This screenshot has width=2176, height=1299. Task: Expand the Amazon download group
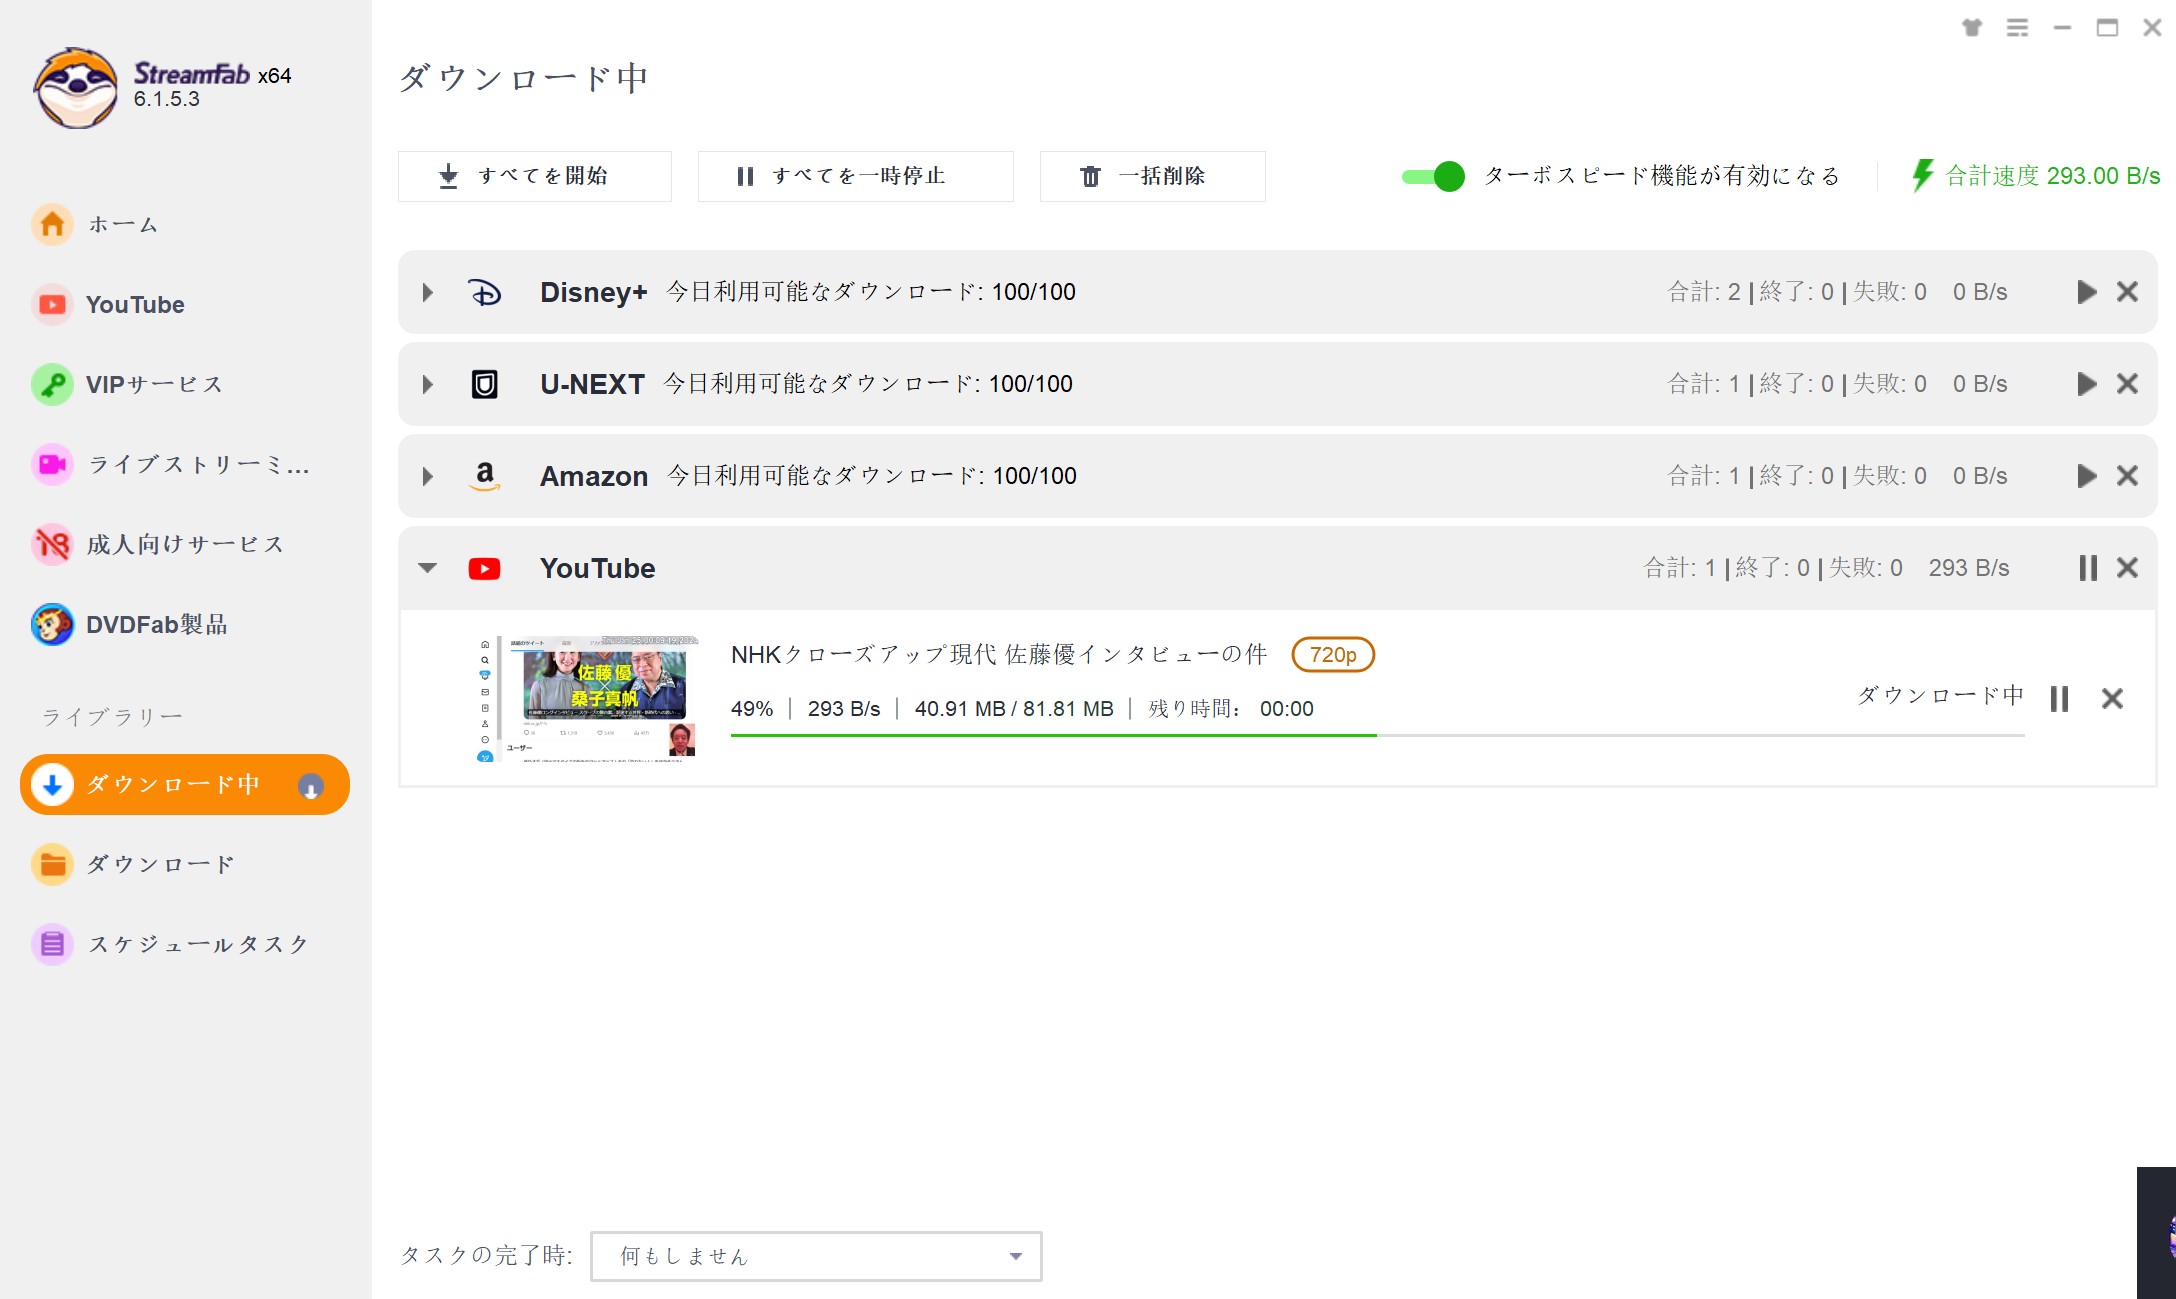(428, 476)
